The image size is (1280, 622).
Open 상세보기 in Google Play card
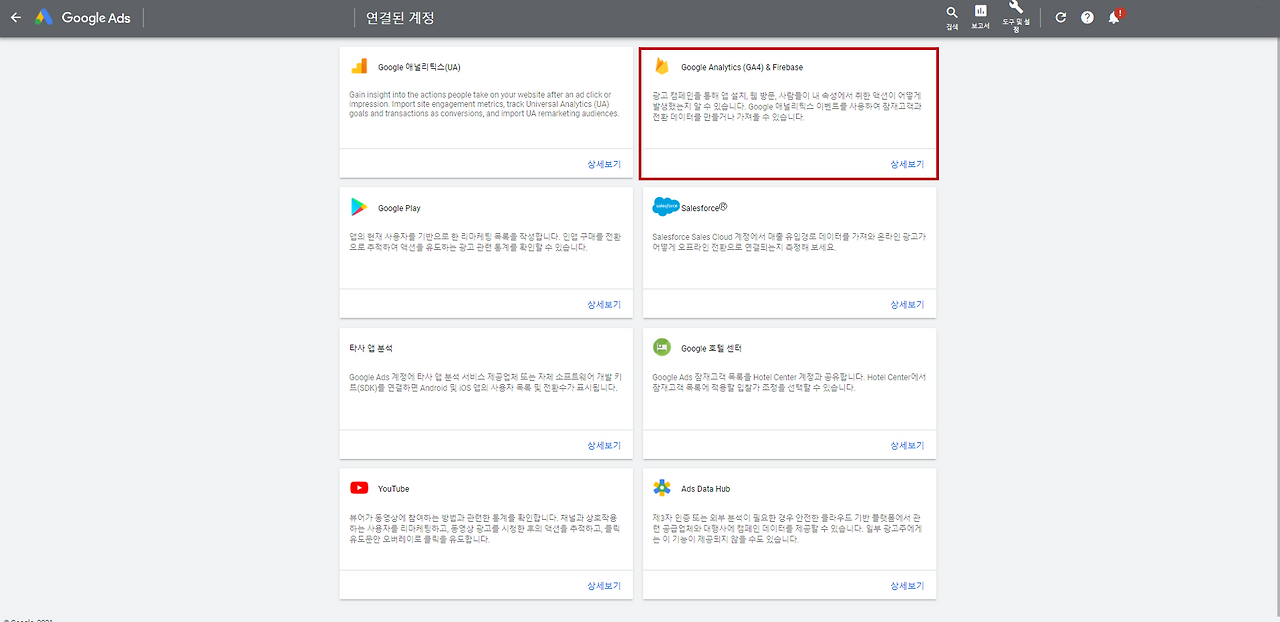tap(604, 304)
